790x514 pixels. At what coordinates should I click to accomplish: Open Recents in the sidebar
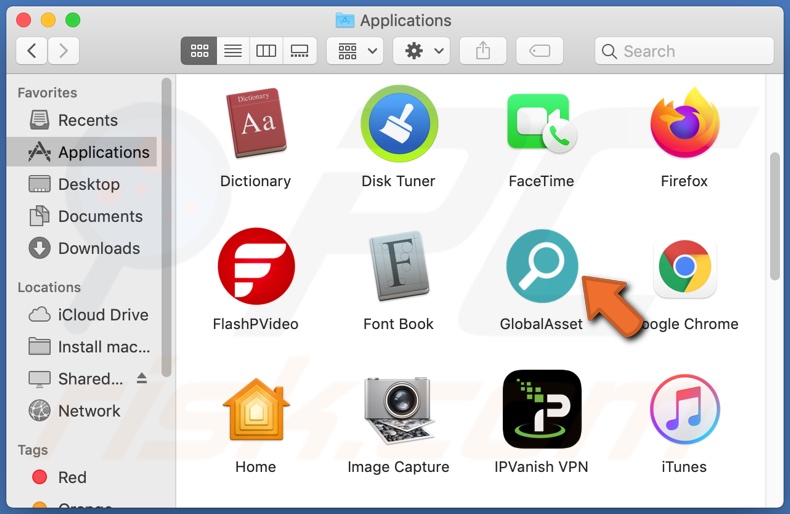pos(82,120)
